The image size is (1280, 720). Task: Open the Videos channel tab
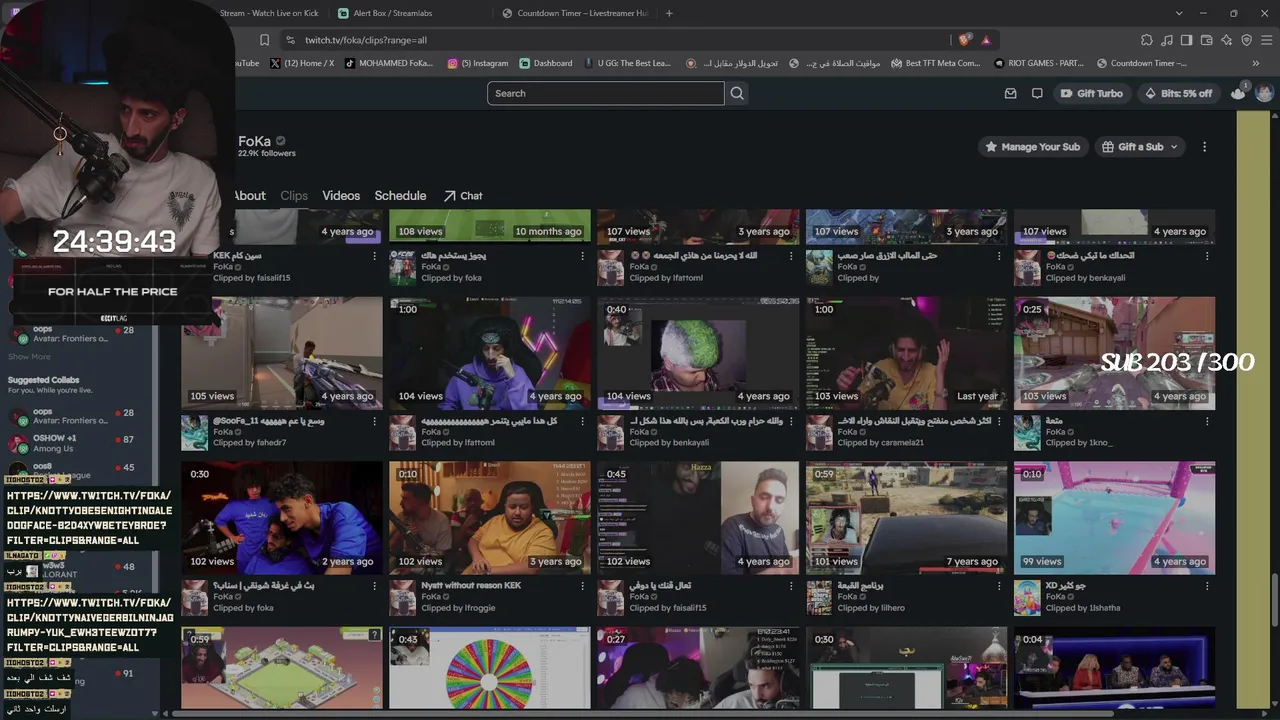(341, 196)
